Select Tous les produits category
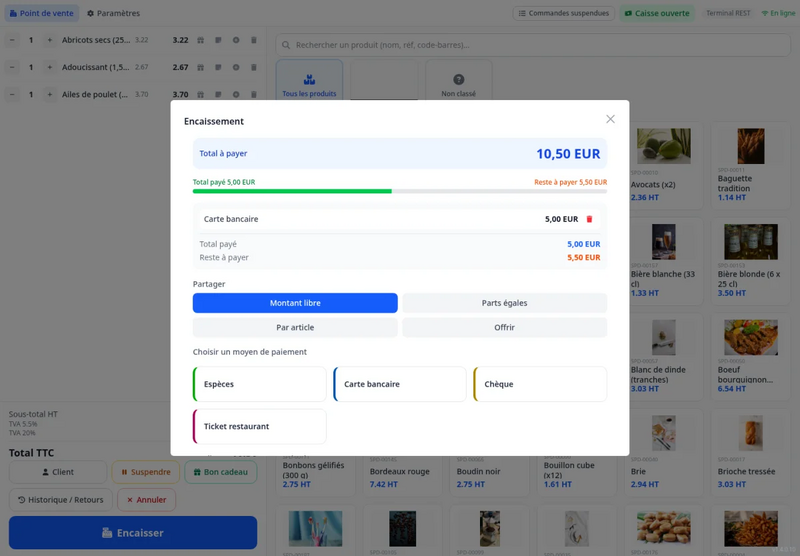The image size is (800, 556). pos(309,80)
